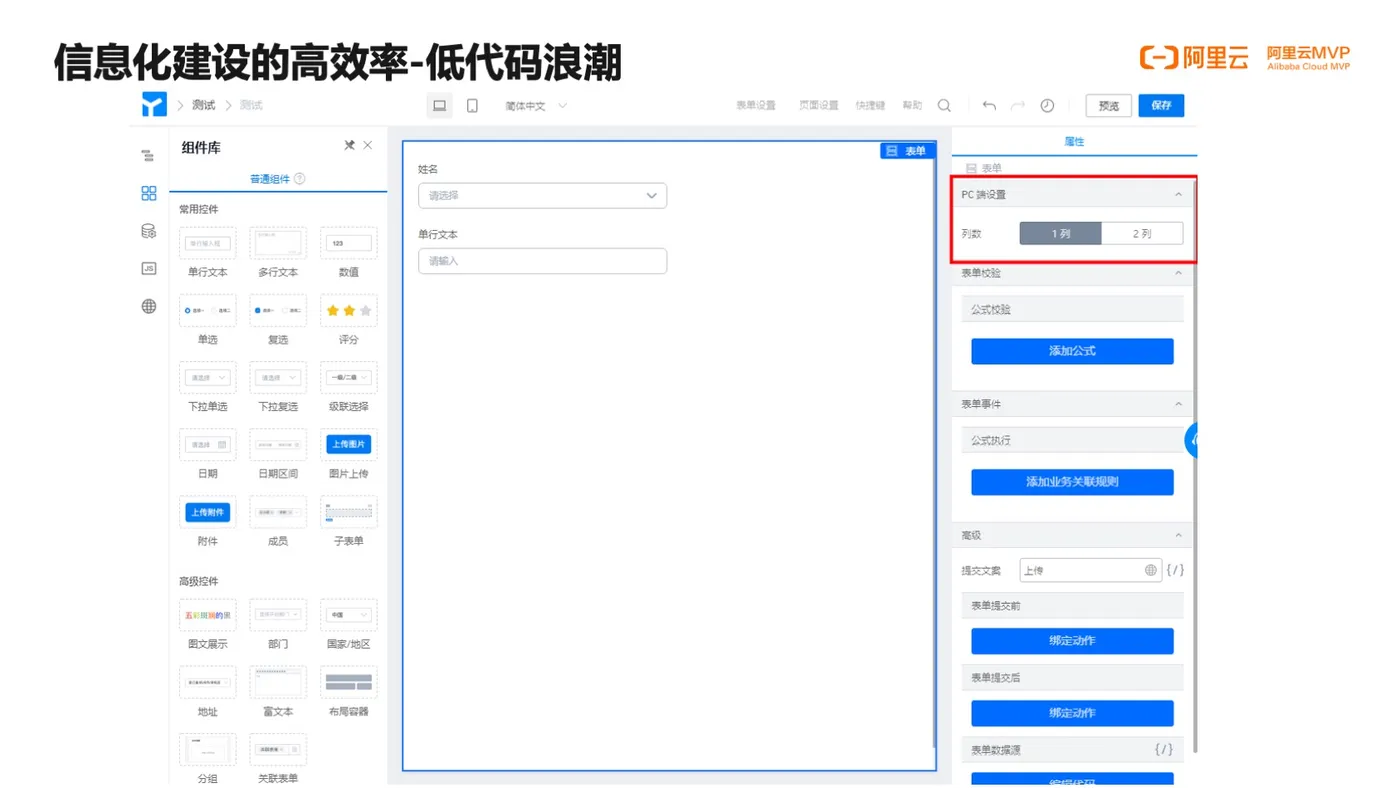Click the 保存 button
Screen dimensions: 1400x788
coord(1161,105)
